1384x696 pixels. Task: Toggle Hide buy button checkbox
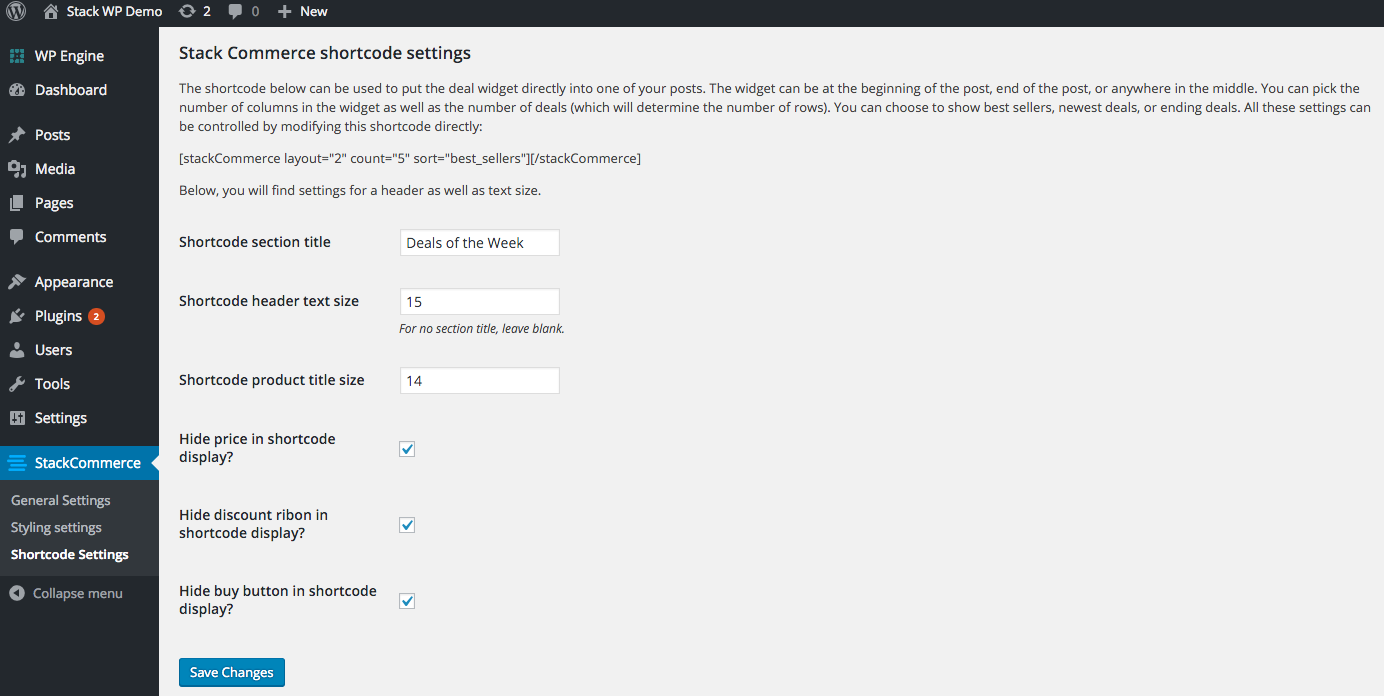[x=407, y=601]
